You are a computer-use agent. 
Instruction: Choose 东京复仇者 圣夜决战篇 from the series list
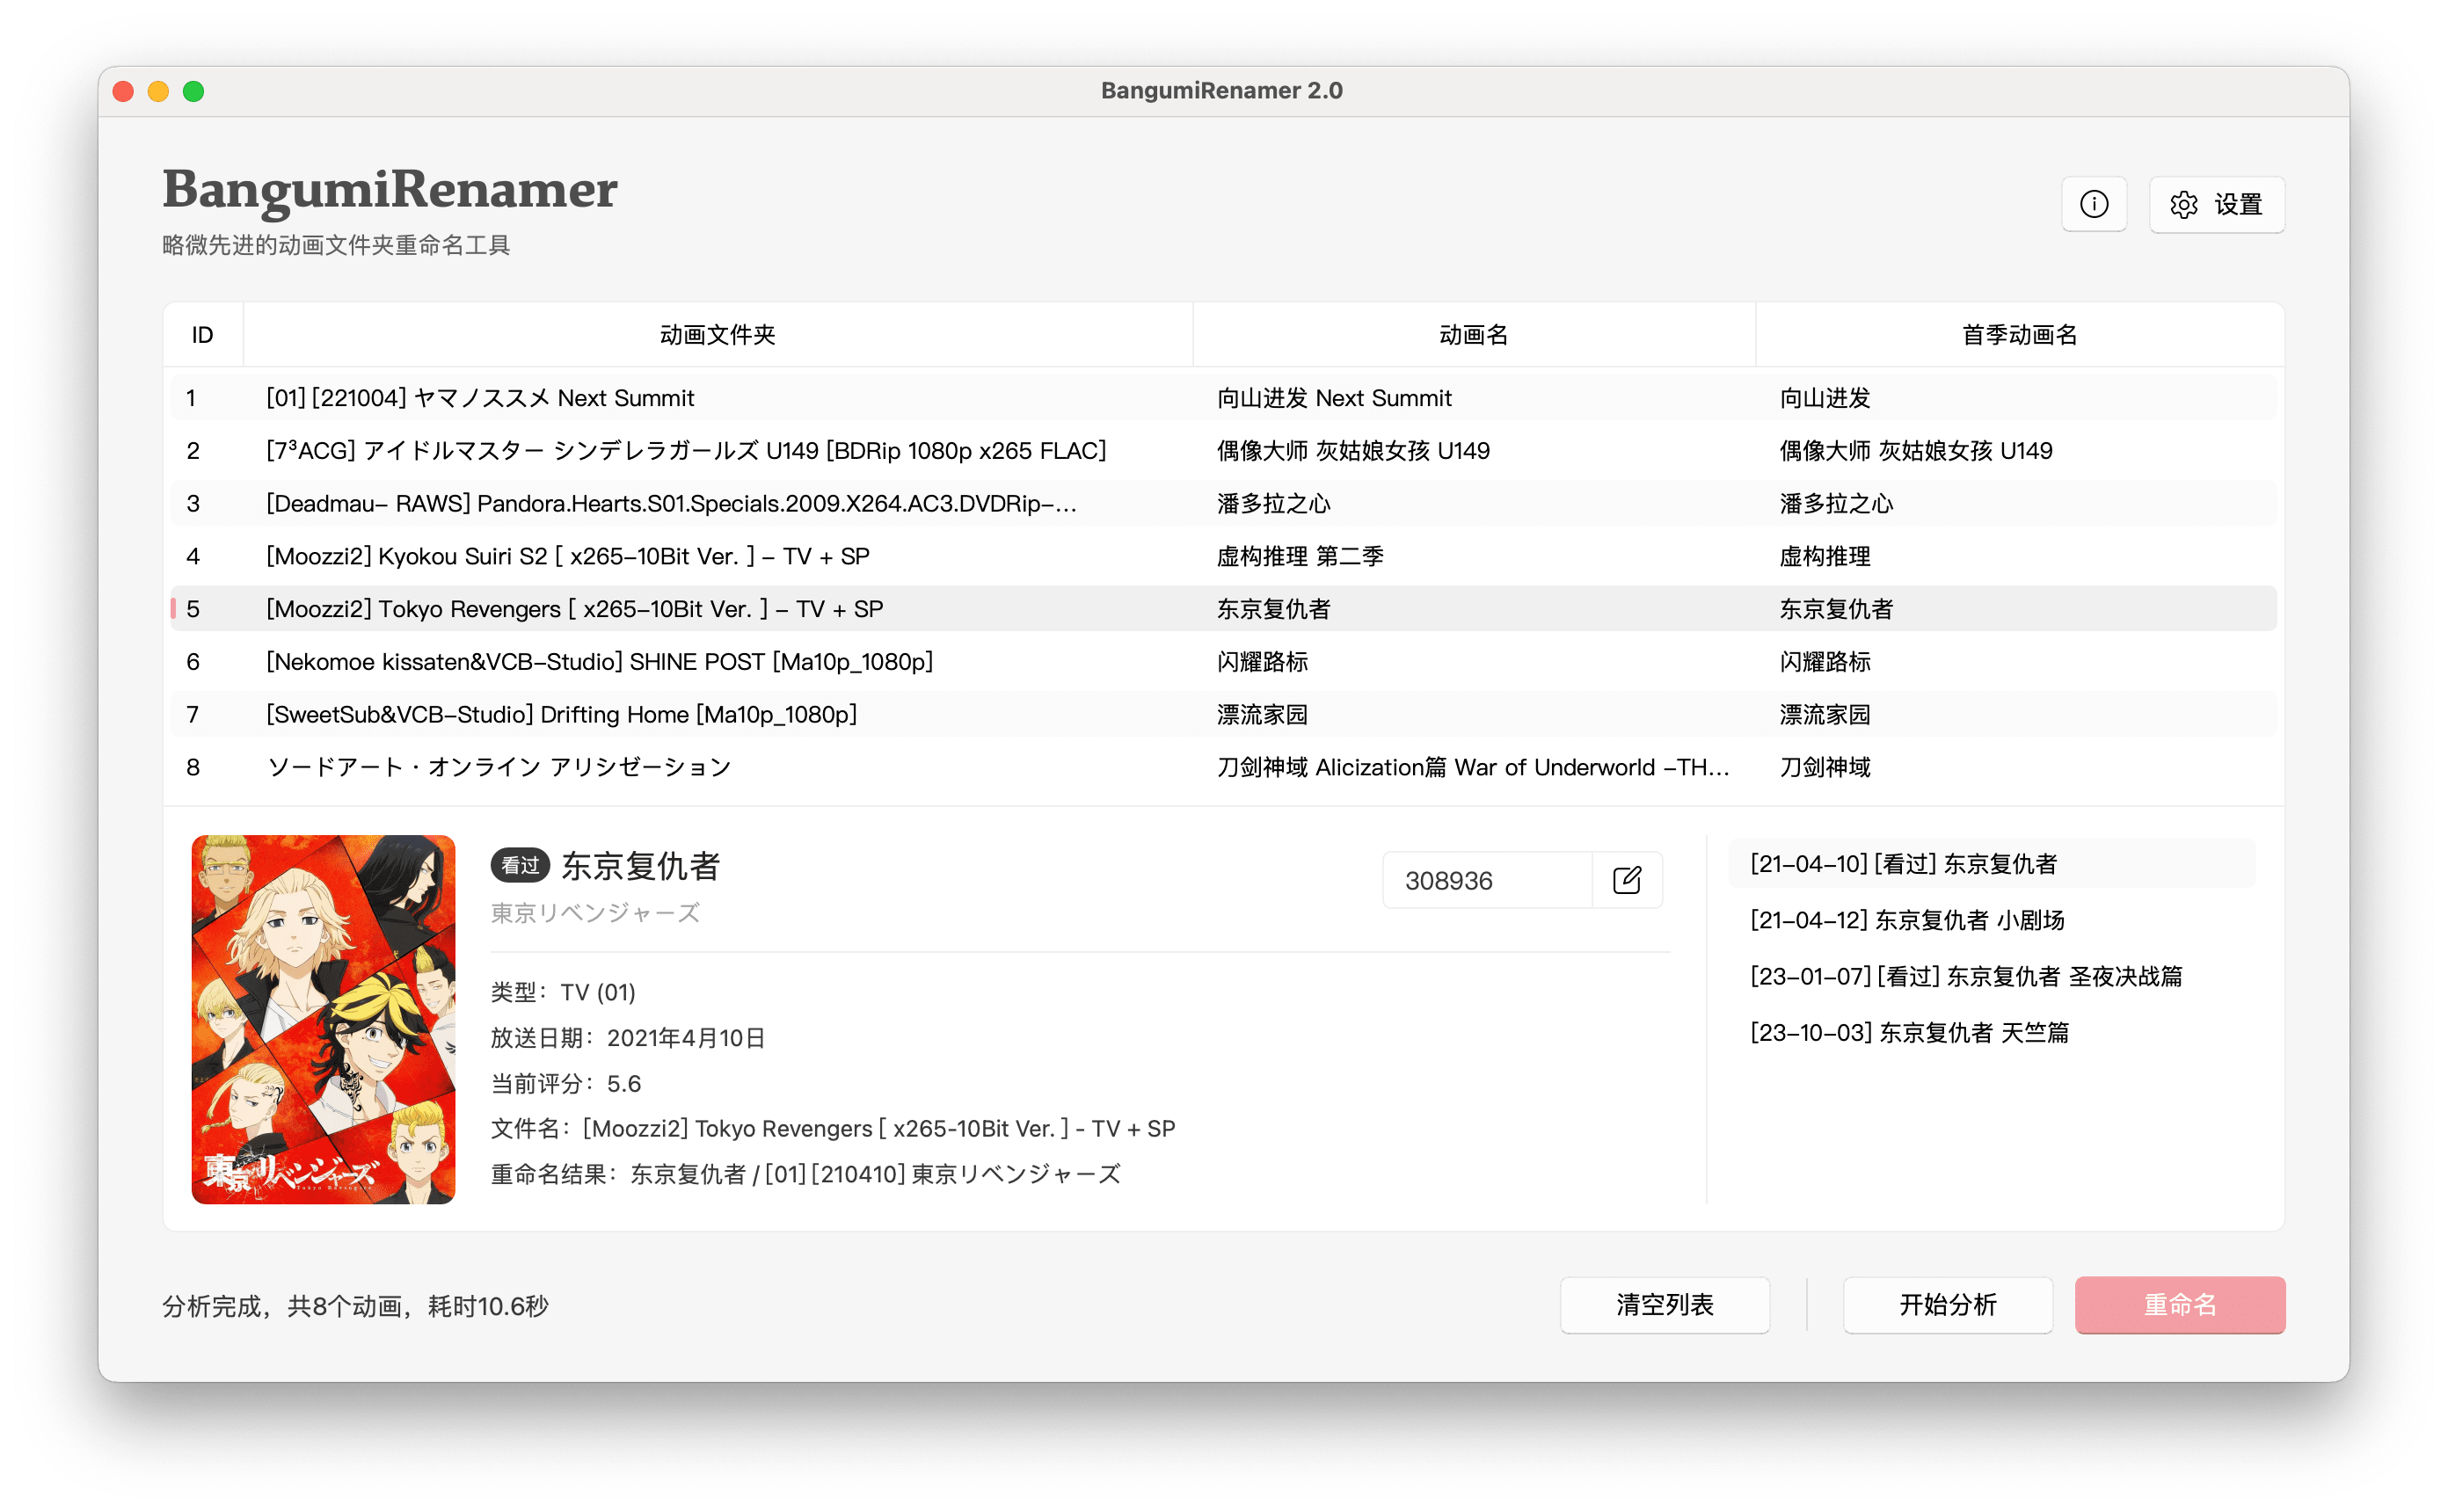(1965, 976)
